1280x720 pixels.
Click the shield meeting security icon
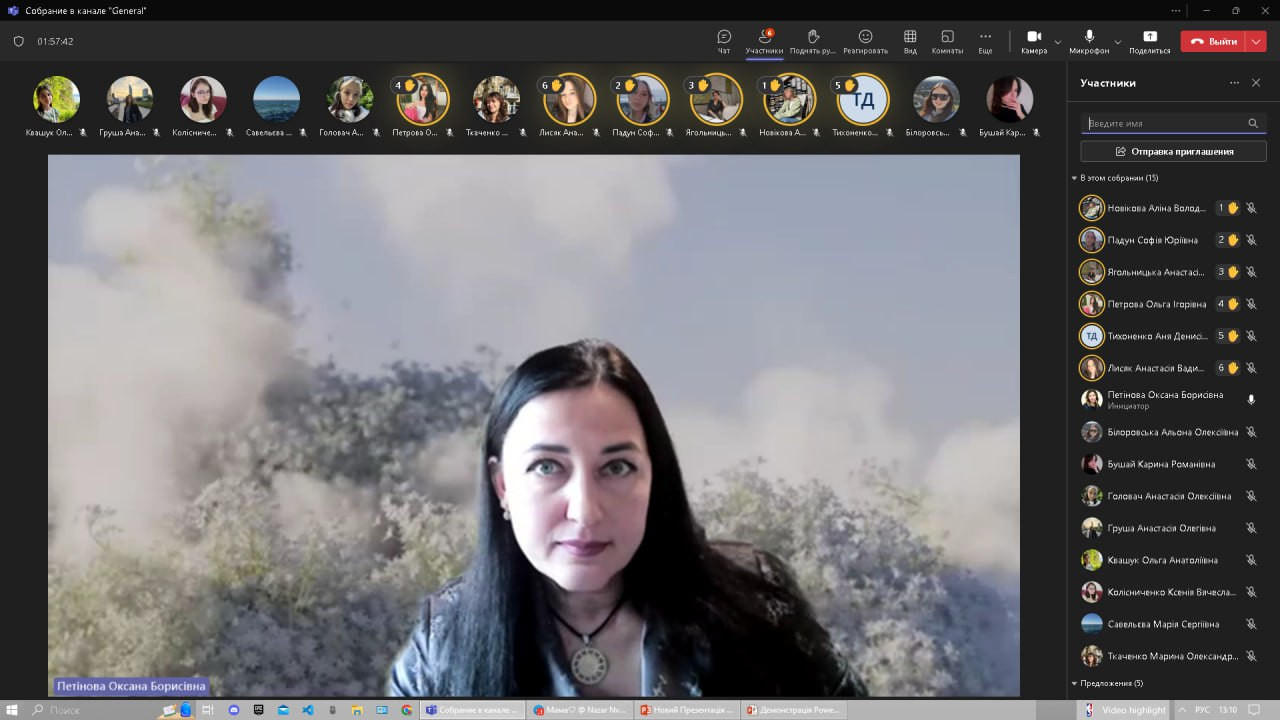pos(18,41)
